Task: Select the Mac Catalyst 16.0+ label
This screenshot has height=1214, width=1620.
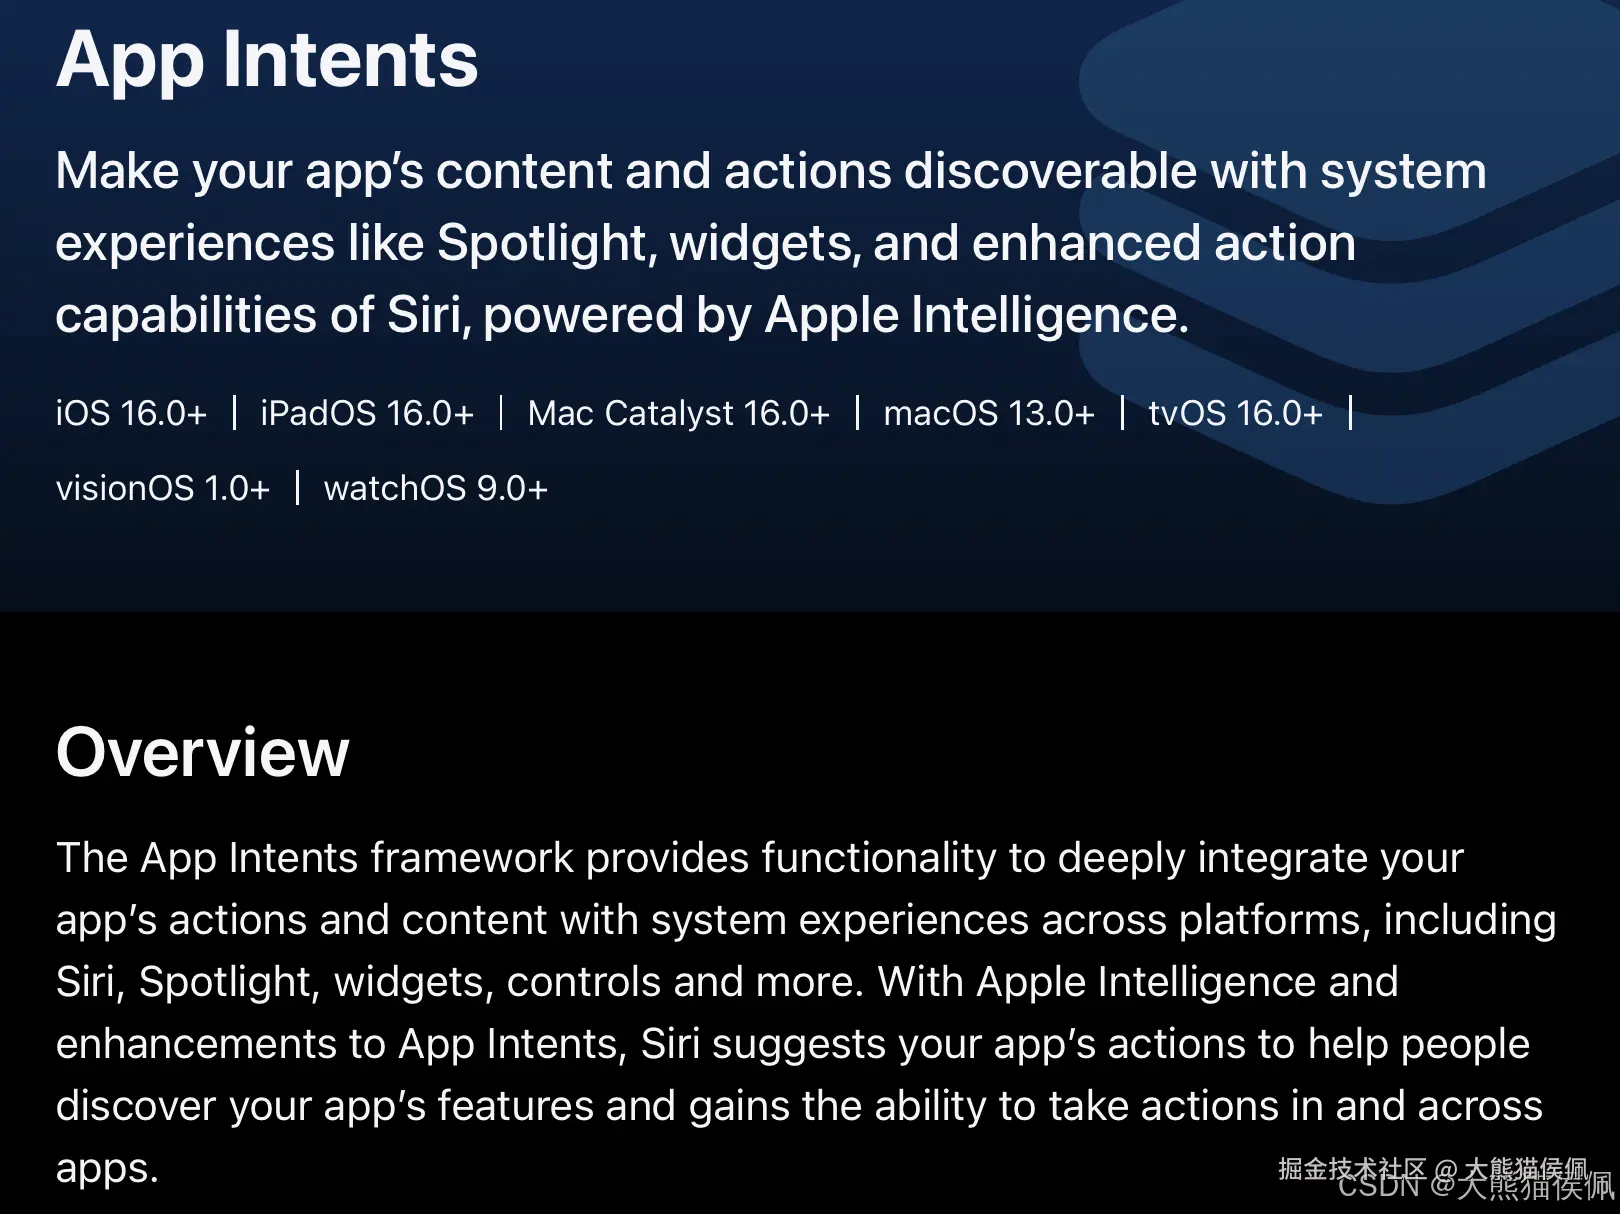Action: point(678,413)
